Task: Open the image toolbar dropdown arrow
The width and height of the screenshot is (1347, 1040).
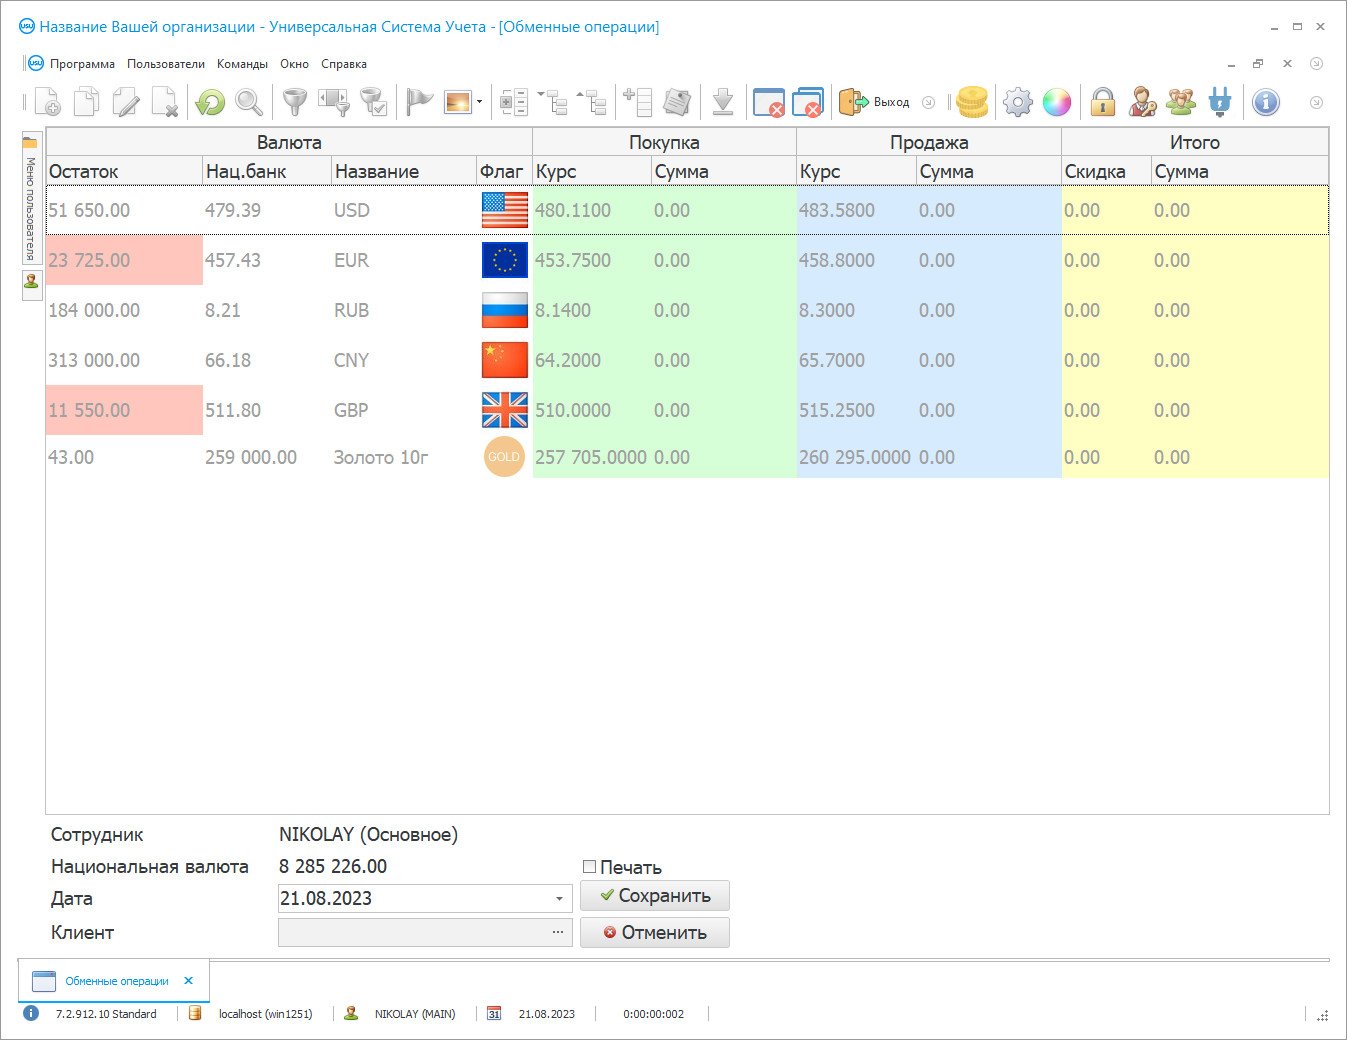Action: [x=480, y=102]
